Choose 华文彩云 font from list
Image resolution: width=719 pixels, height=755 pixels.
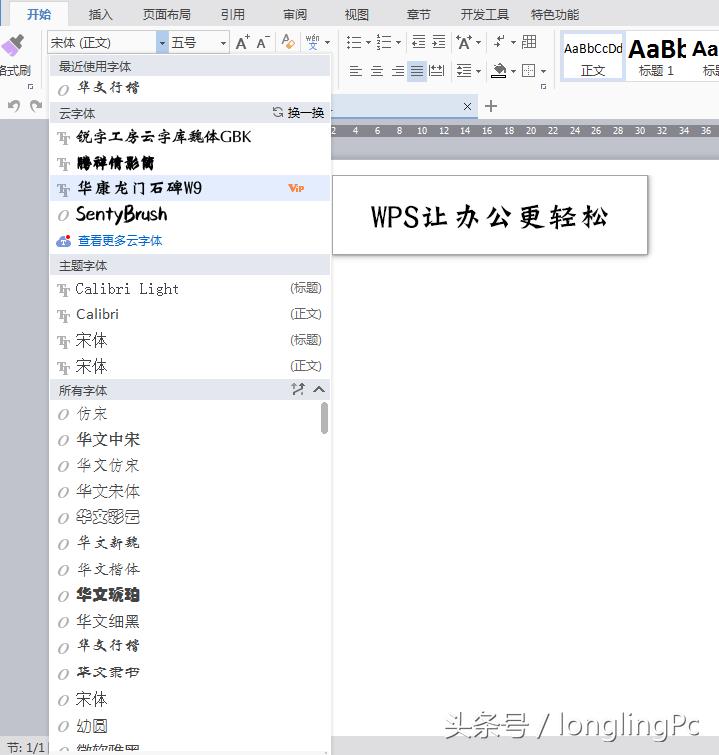(185, 517)
